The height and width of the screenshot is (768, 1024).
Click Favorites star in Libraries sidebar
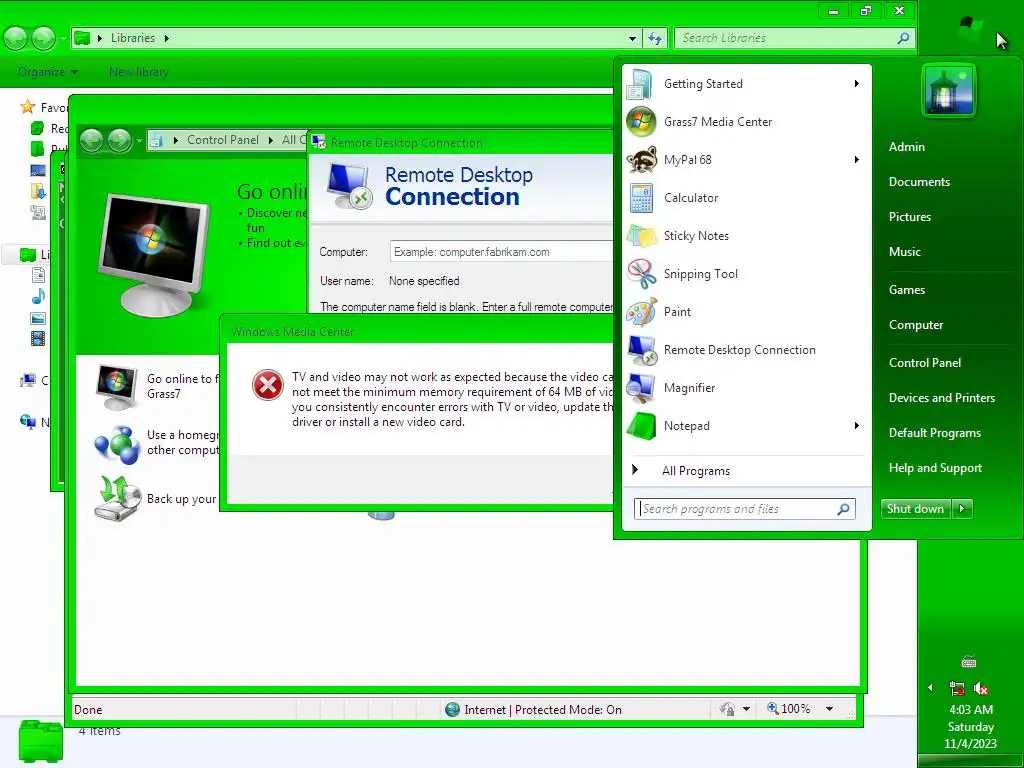coord(27,106)
